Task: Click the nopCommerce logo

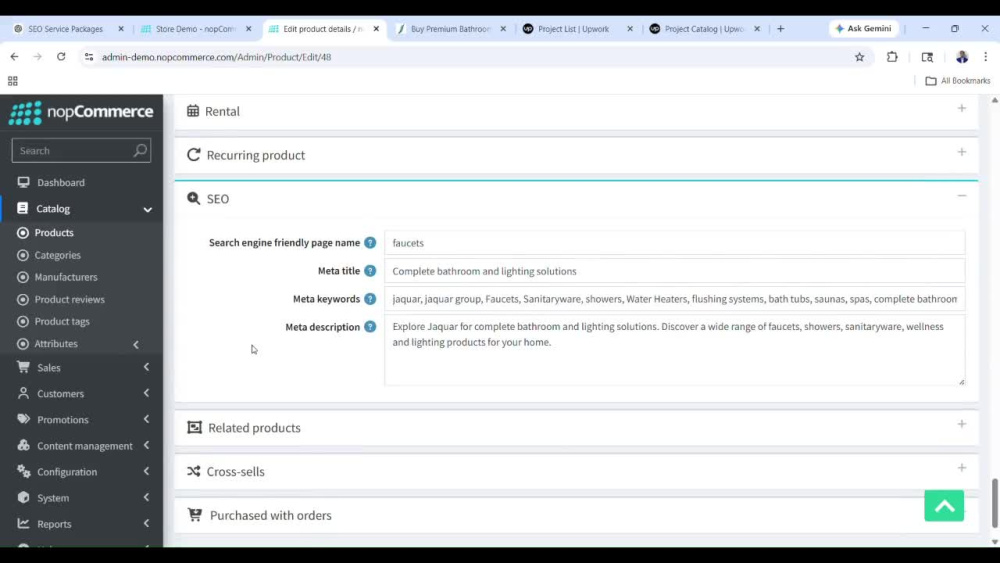Action: pos(81,113)
